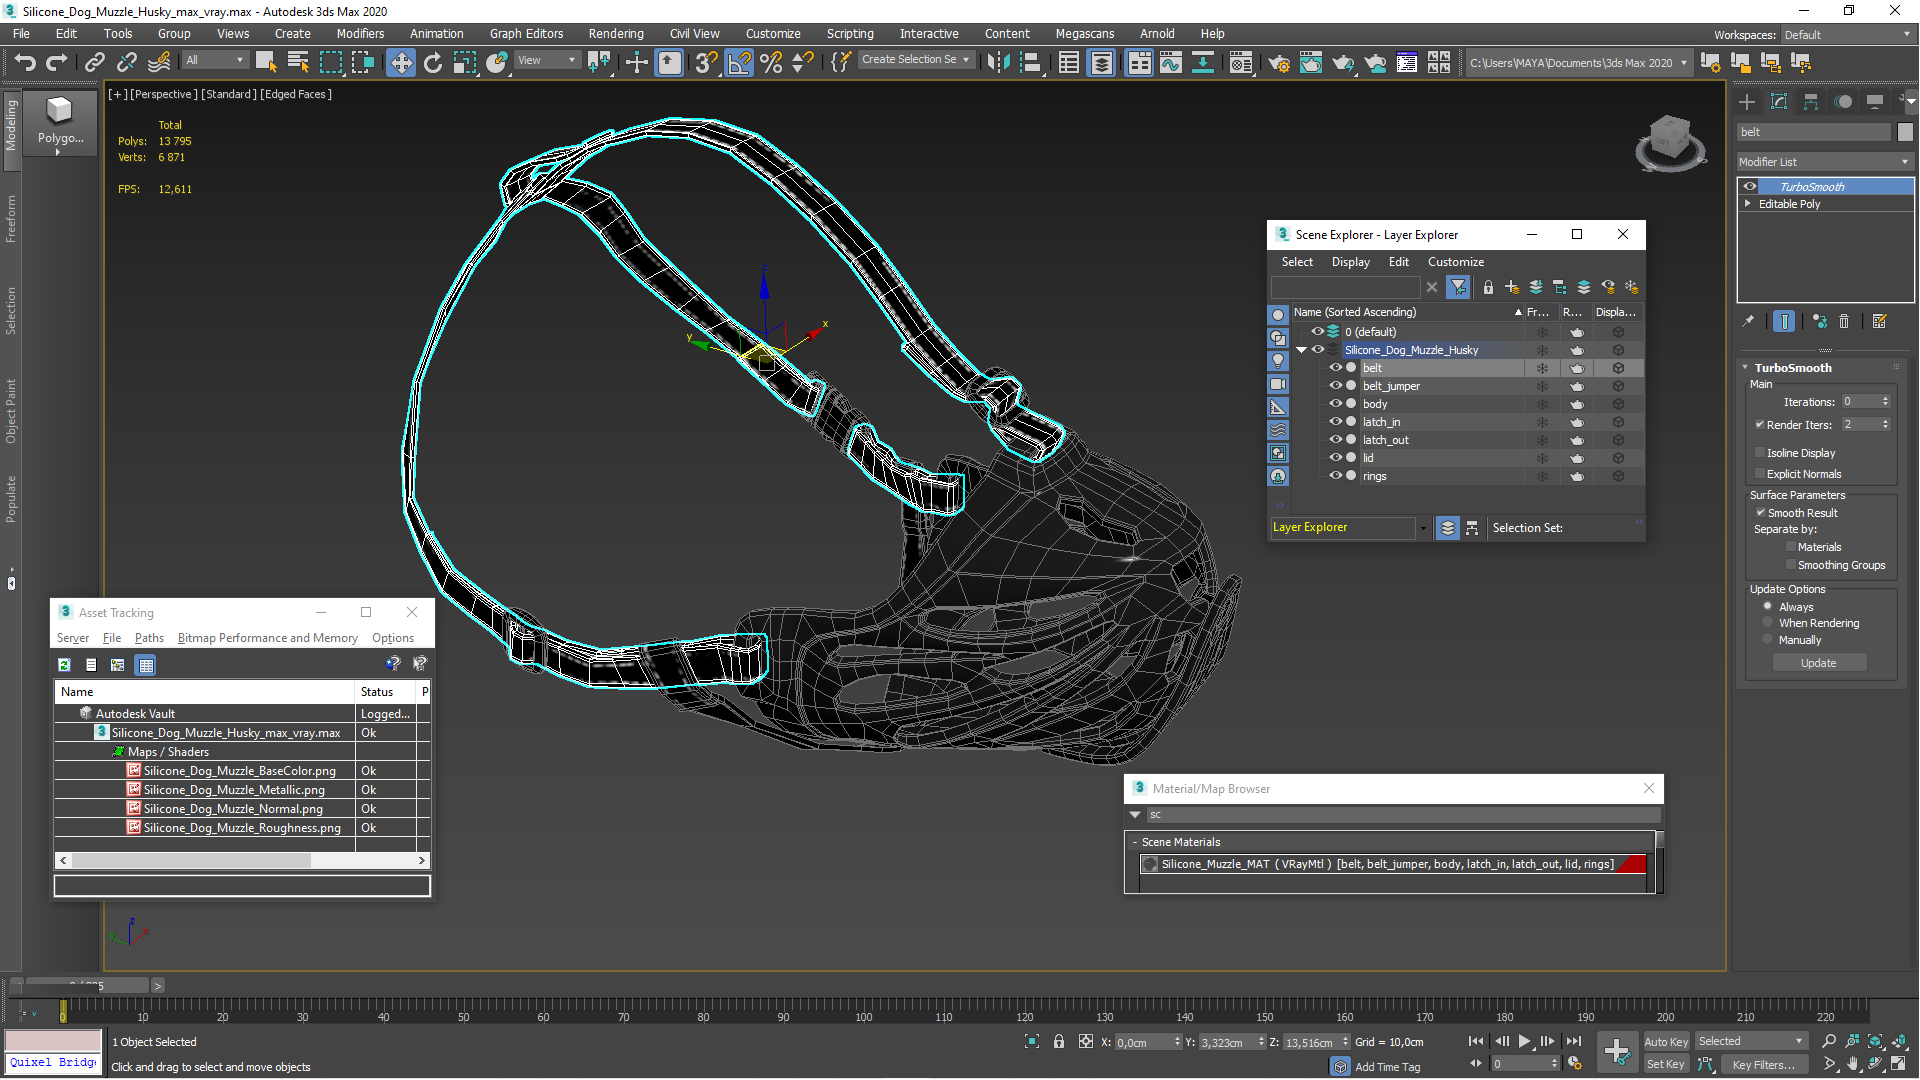Click Create New Layer in Layer Explorer
The height and width of the screenshot is (1080, 1920).
[x=1512, y=287]
